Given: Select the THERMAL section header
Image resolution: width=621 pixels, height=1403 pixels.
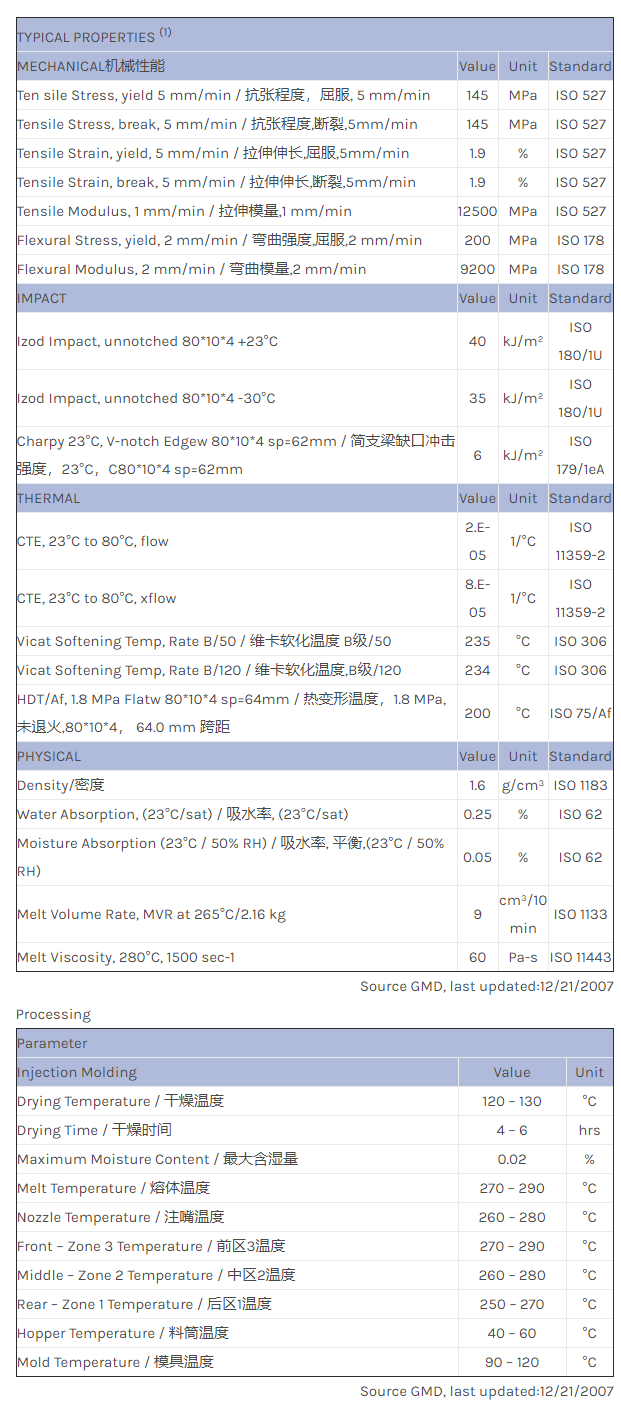Looking at the screenshot, I should point(49,498).
